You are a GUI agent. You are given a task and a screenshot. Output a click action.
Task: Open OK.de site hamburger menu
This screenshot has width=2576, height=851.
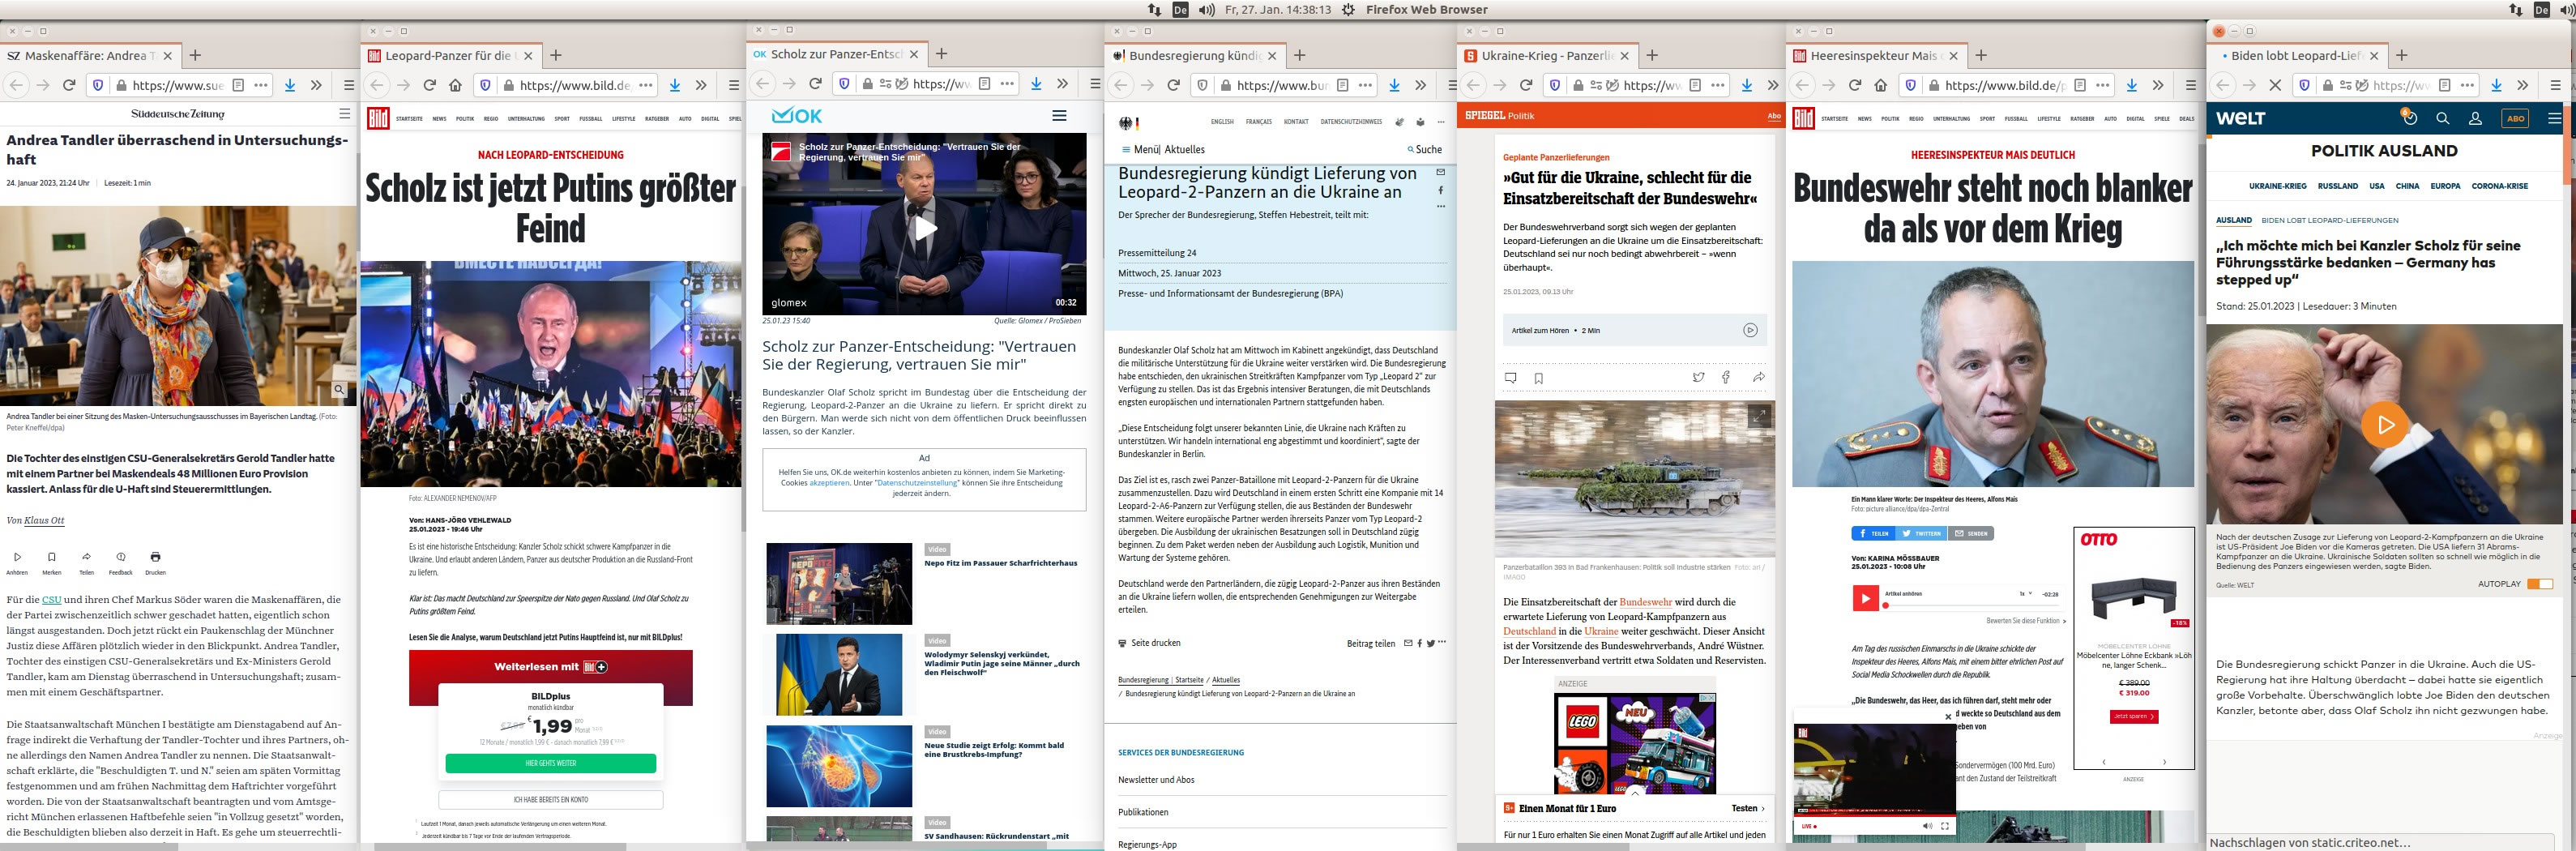[1059, 116]
